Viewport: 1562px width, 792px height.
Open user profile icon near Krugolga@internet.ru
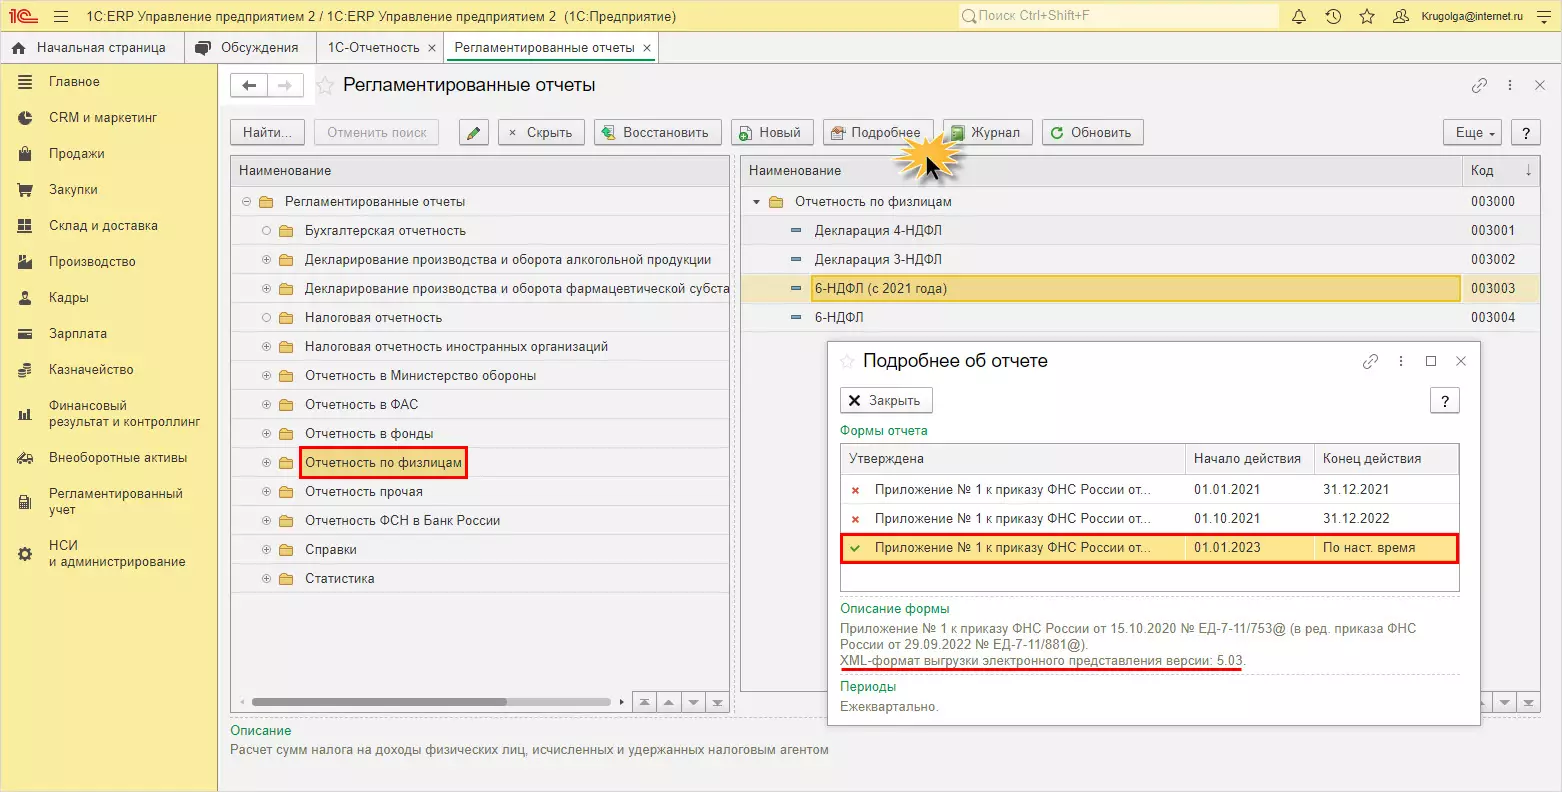[x=1401, y=16]
